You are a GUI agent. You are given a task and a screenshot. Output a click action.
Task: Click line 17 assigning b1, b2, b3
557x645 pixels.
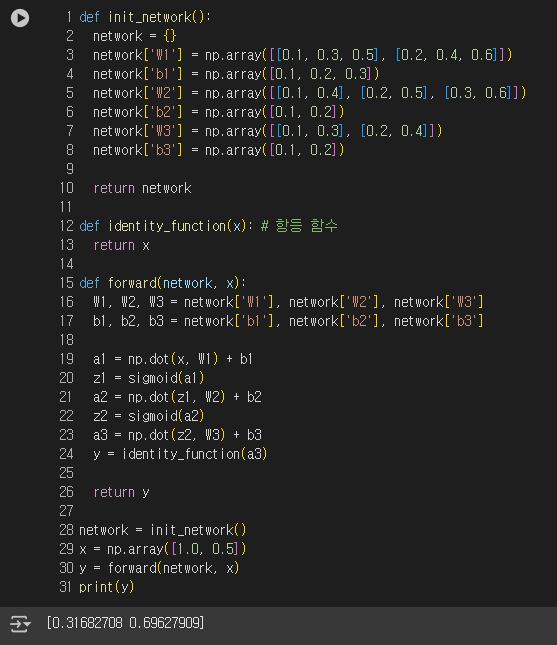pos(288,321)
